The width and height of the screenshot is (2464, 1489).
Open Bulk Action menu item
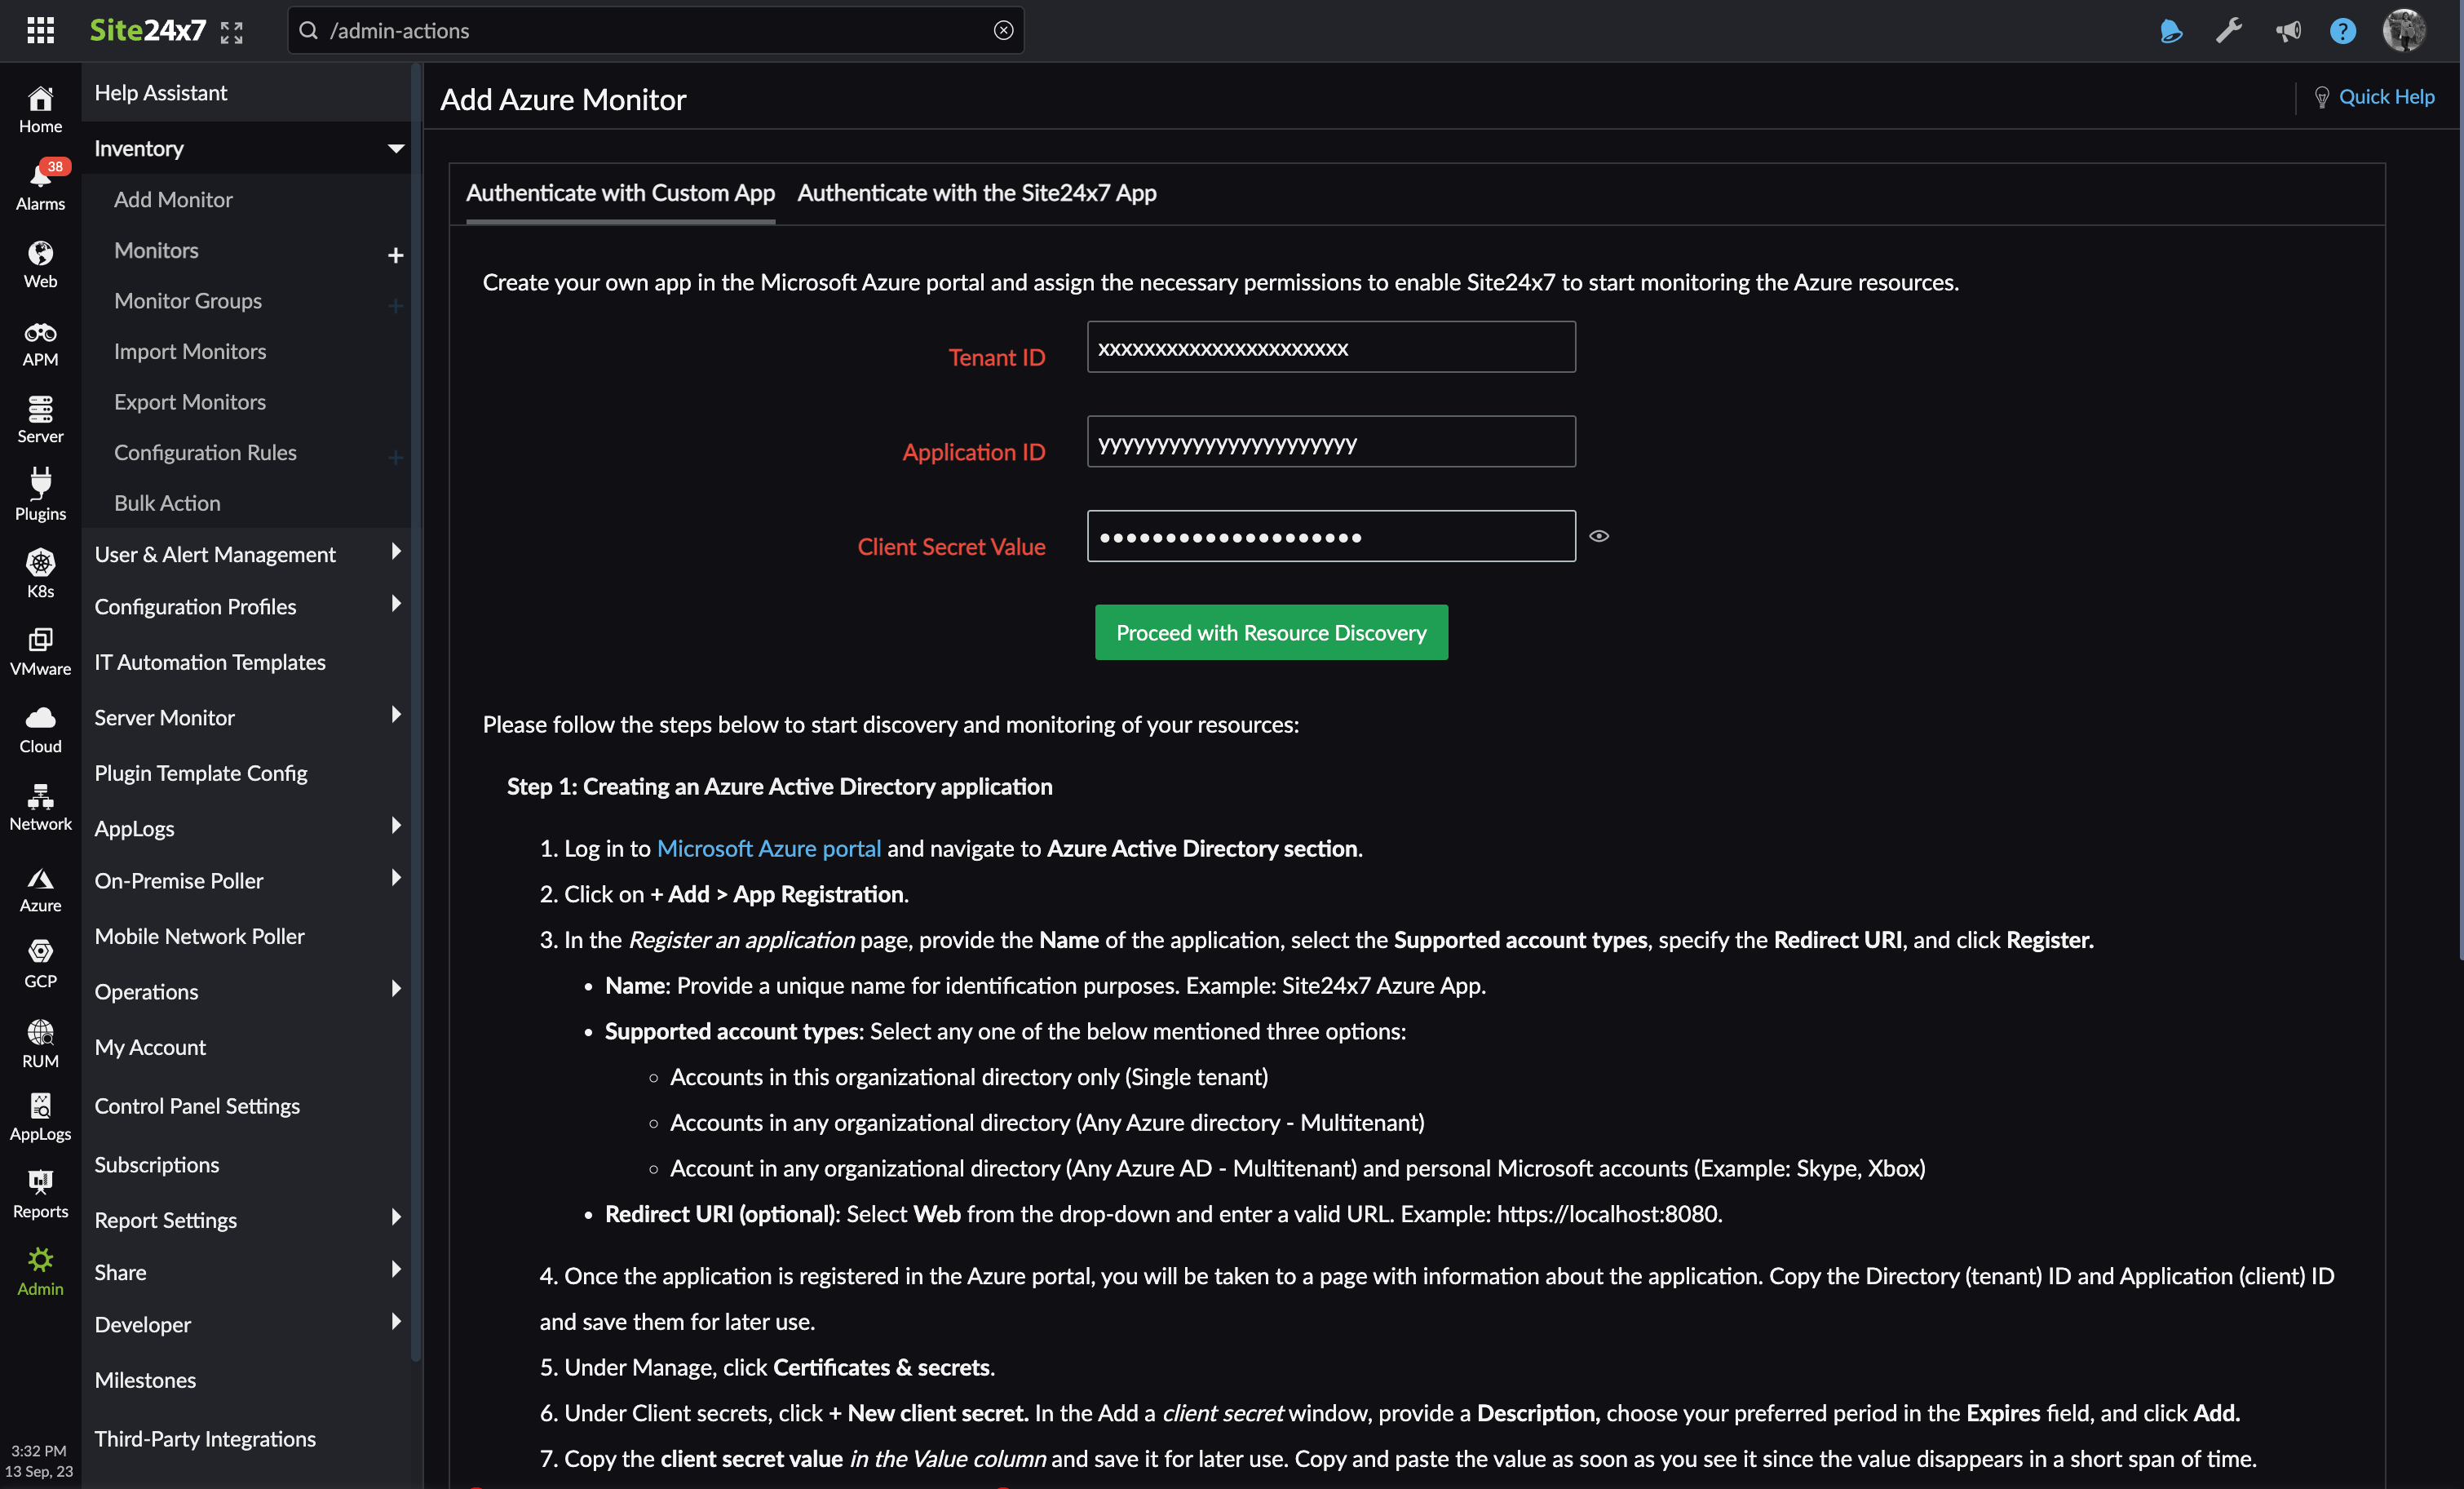pos(167,503)
